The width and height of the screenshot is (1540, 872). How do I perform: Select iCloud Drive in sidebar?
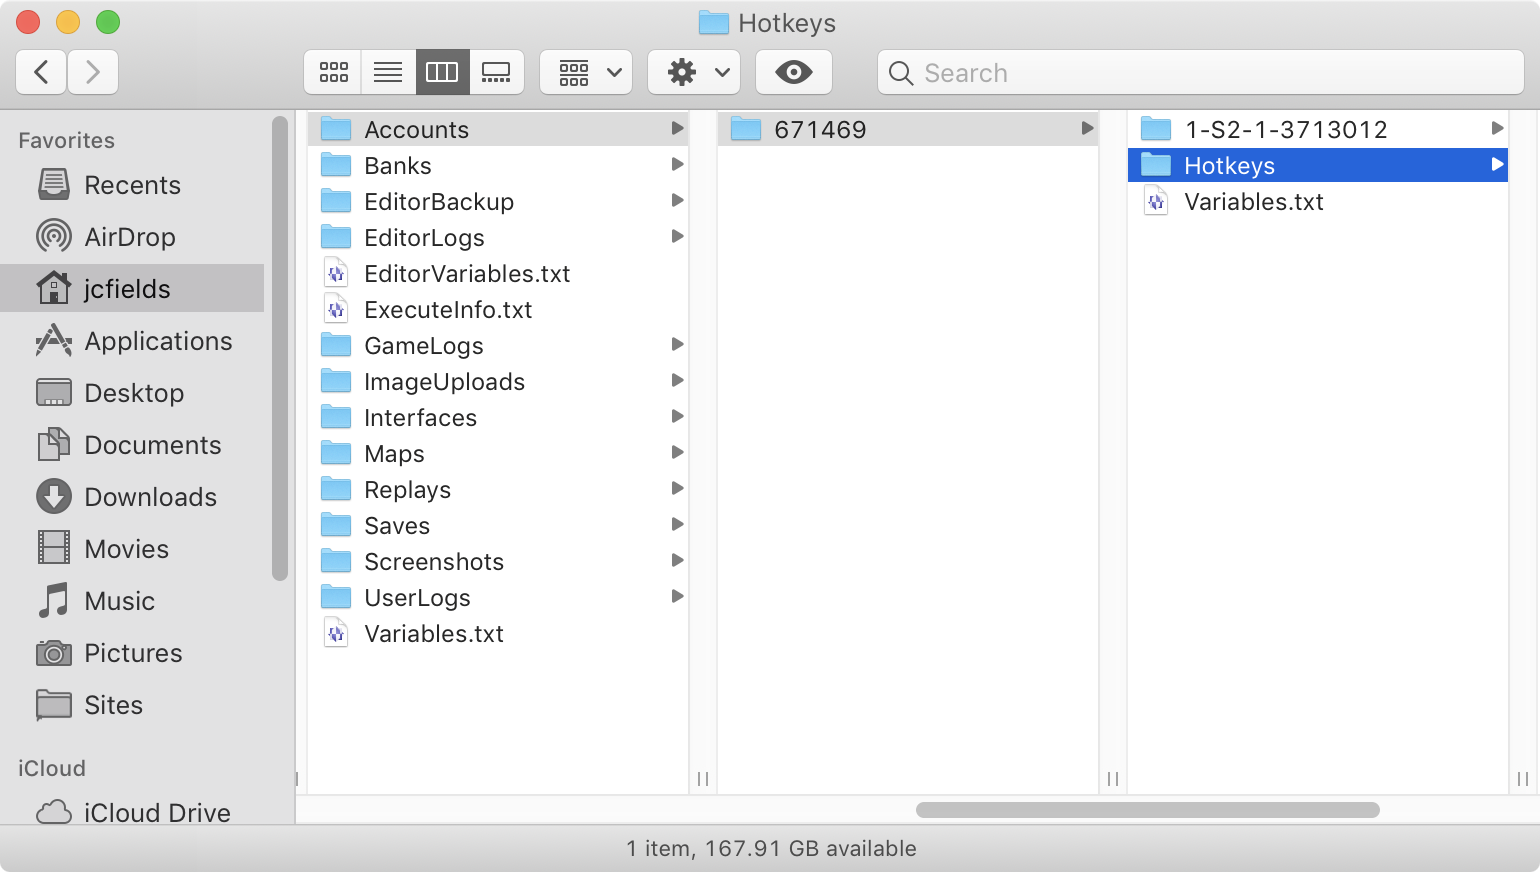pos(156,812)
